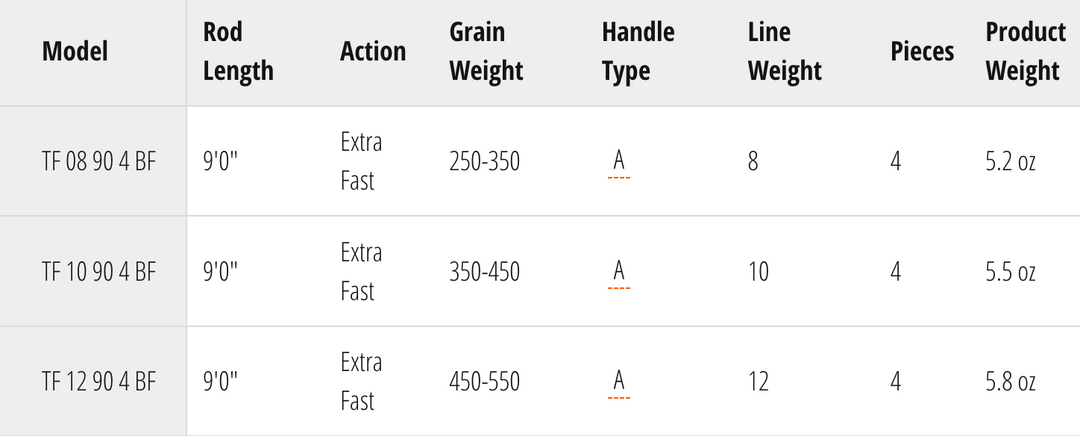
Task: Click the 350-450 grain weight cell
Action: coord(484,273)
